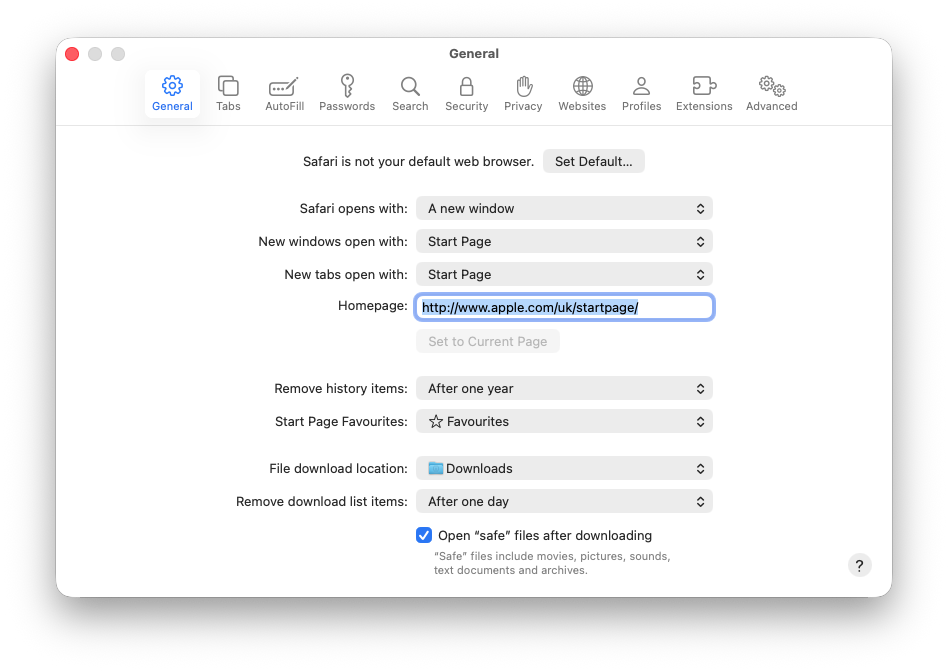The width and height of the screenshot is (948, 671).
Task: Click the help question mark button
Action: point(859,566)
